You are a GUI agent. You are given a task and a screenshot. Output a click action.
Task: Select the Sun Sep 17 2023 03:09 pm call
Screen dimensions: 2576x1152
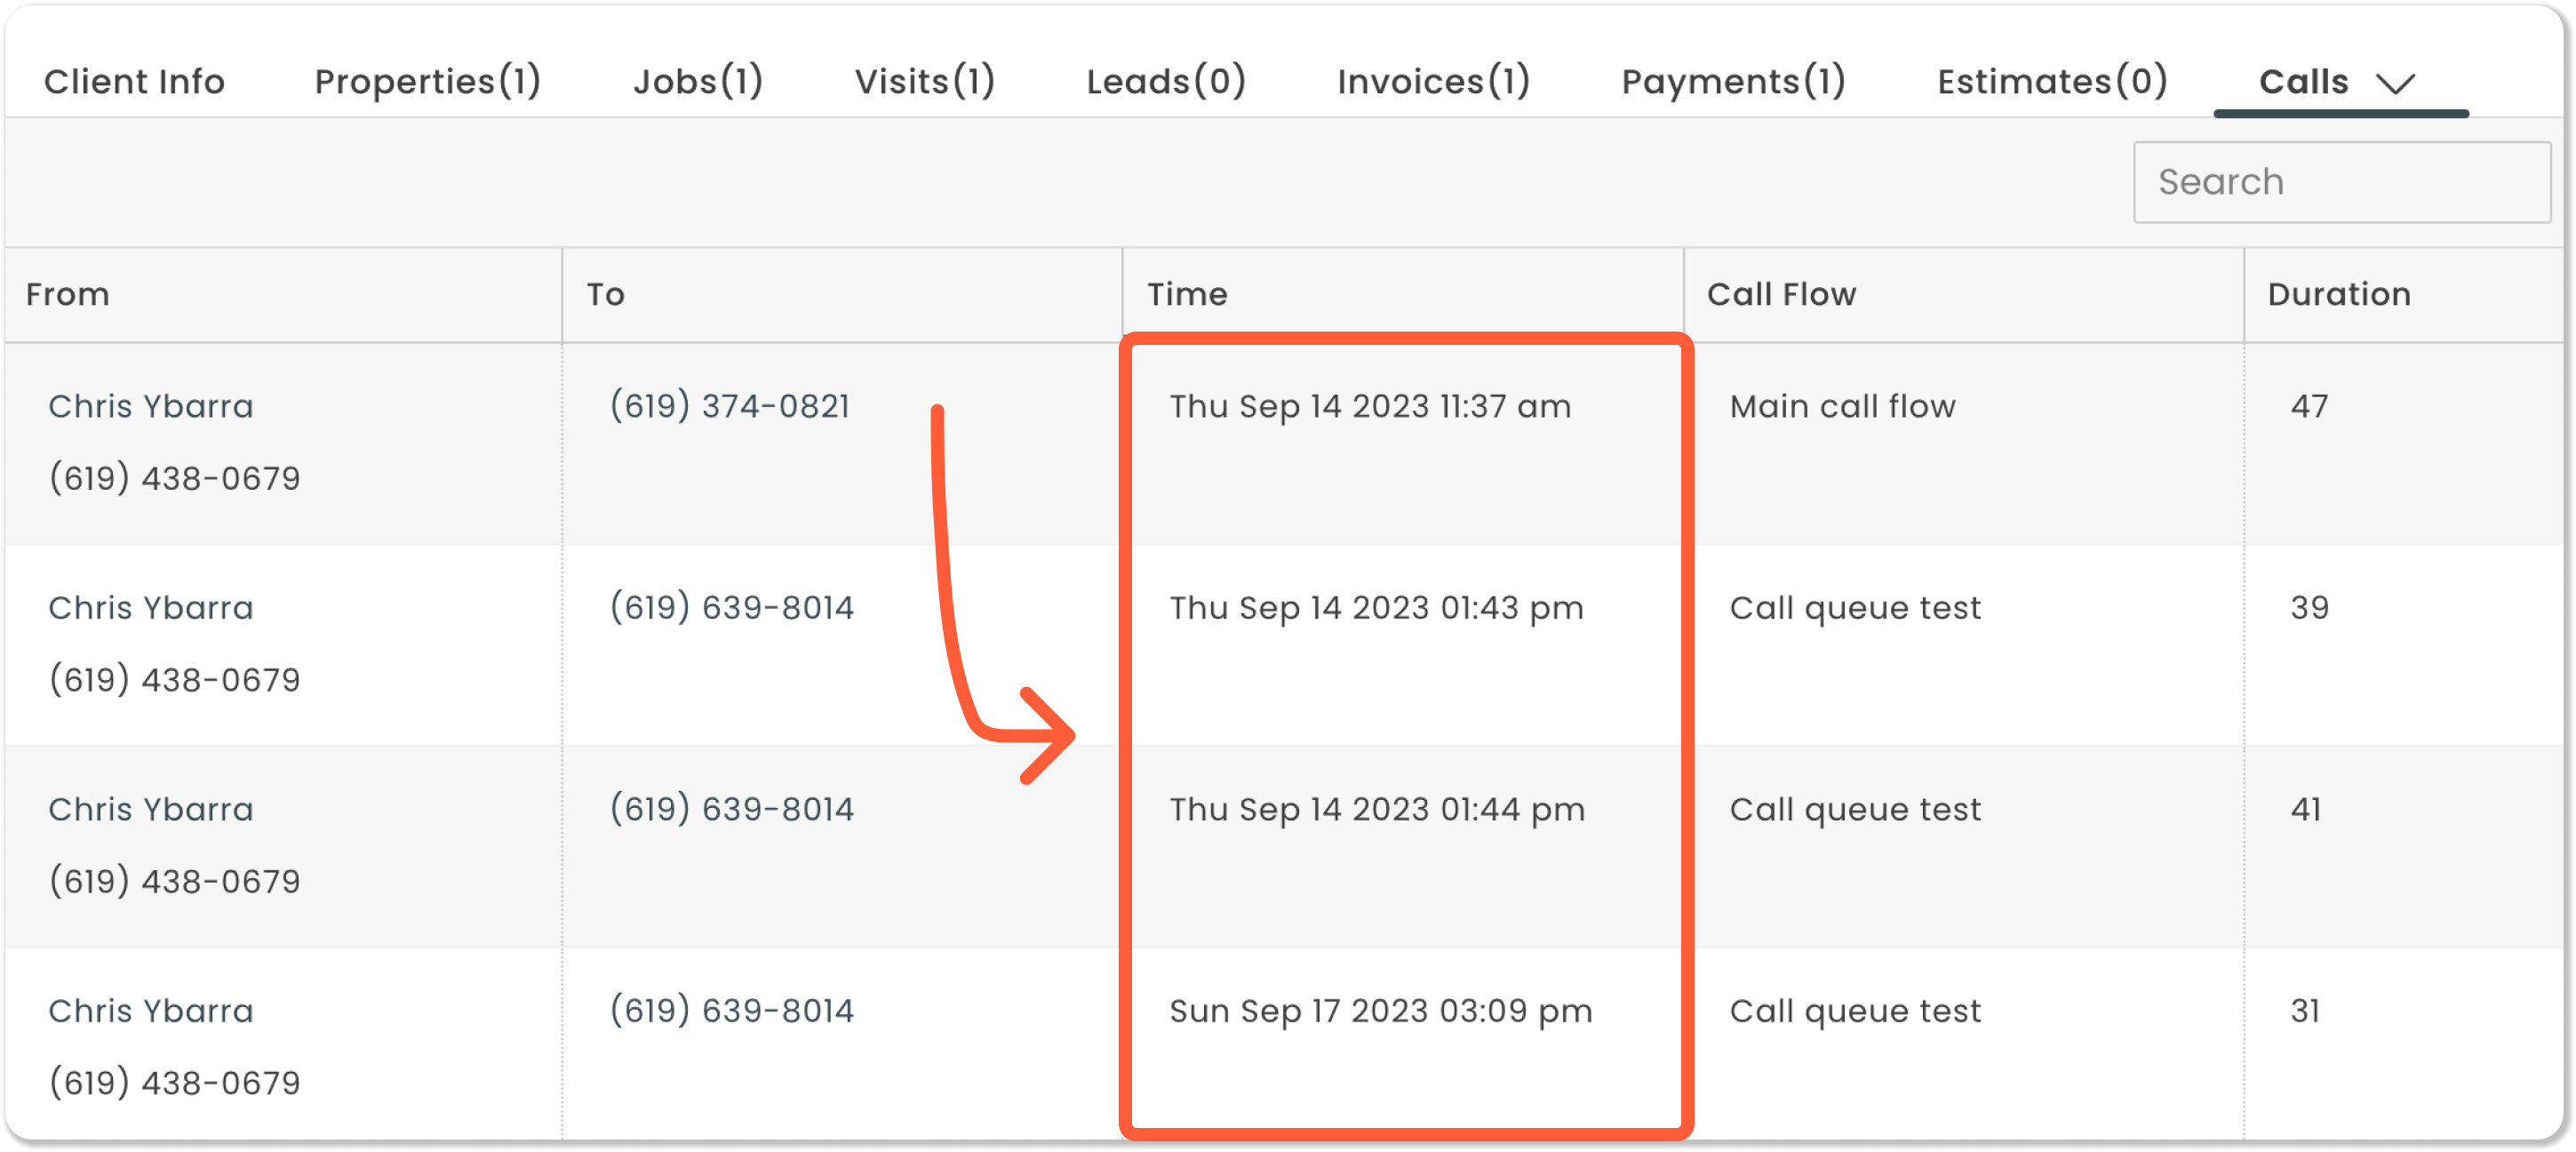[1380, 1011]
